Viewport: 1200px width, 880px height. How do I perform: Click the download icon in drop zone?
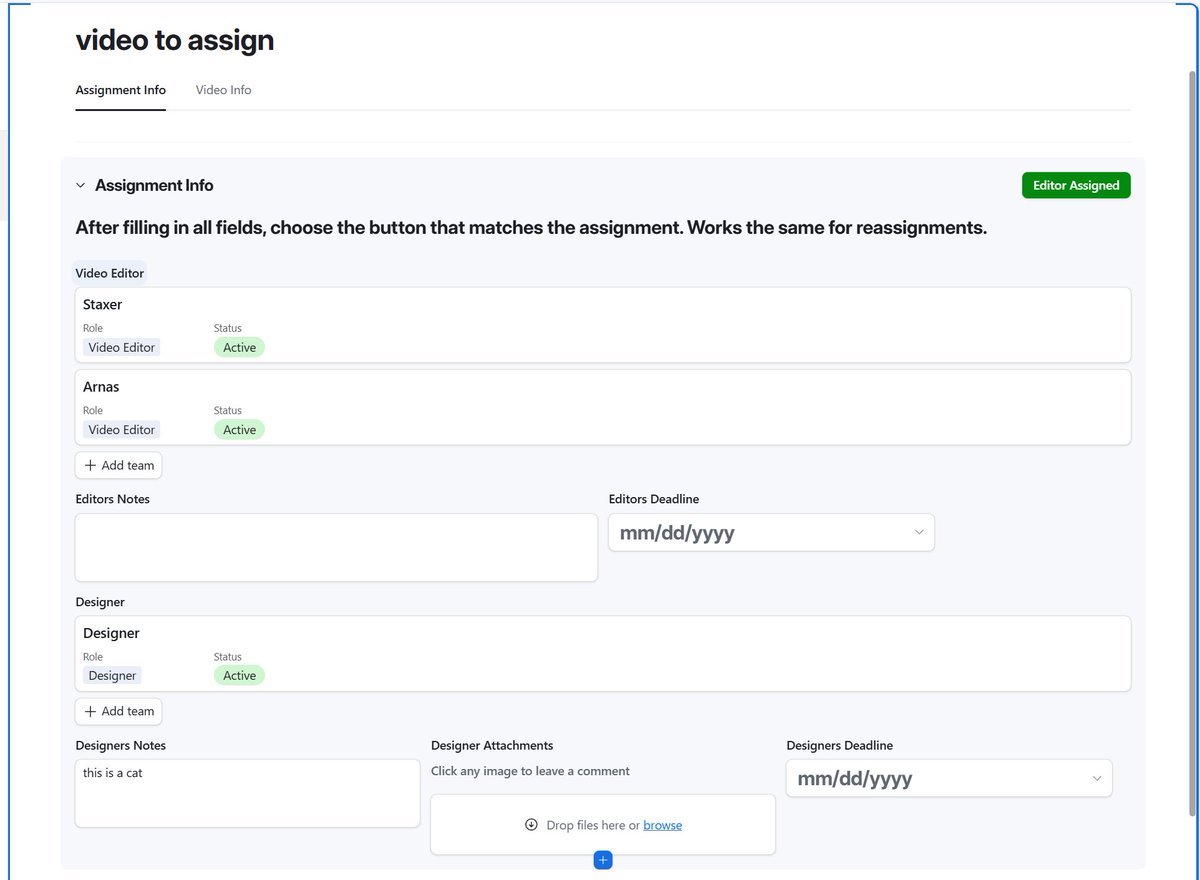coord(531,825)
